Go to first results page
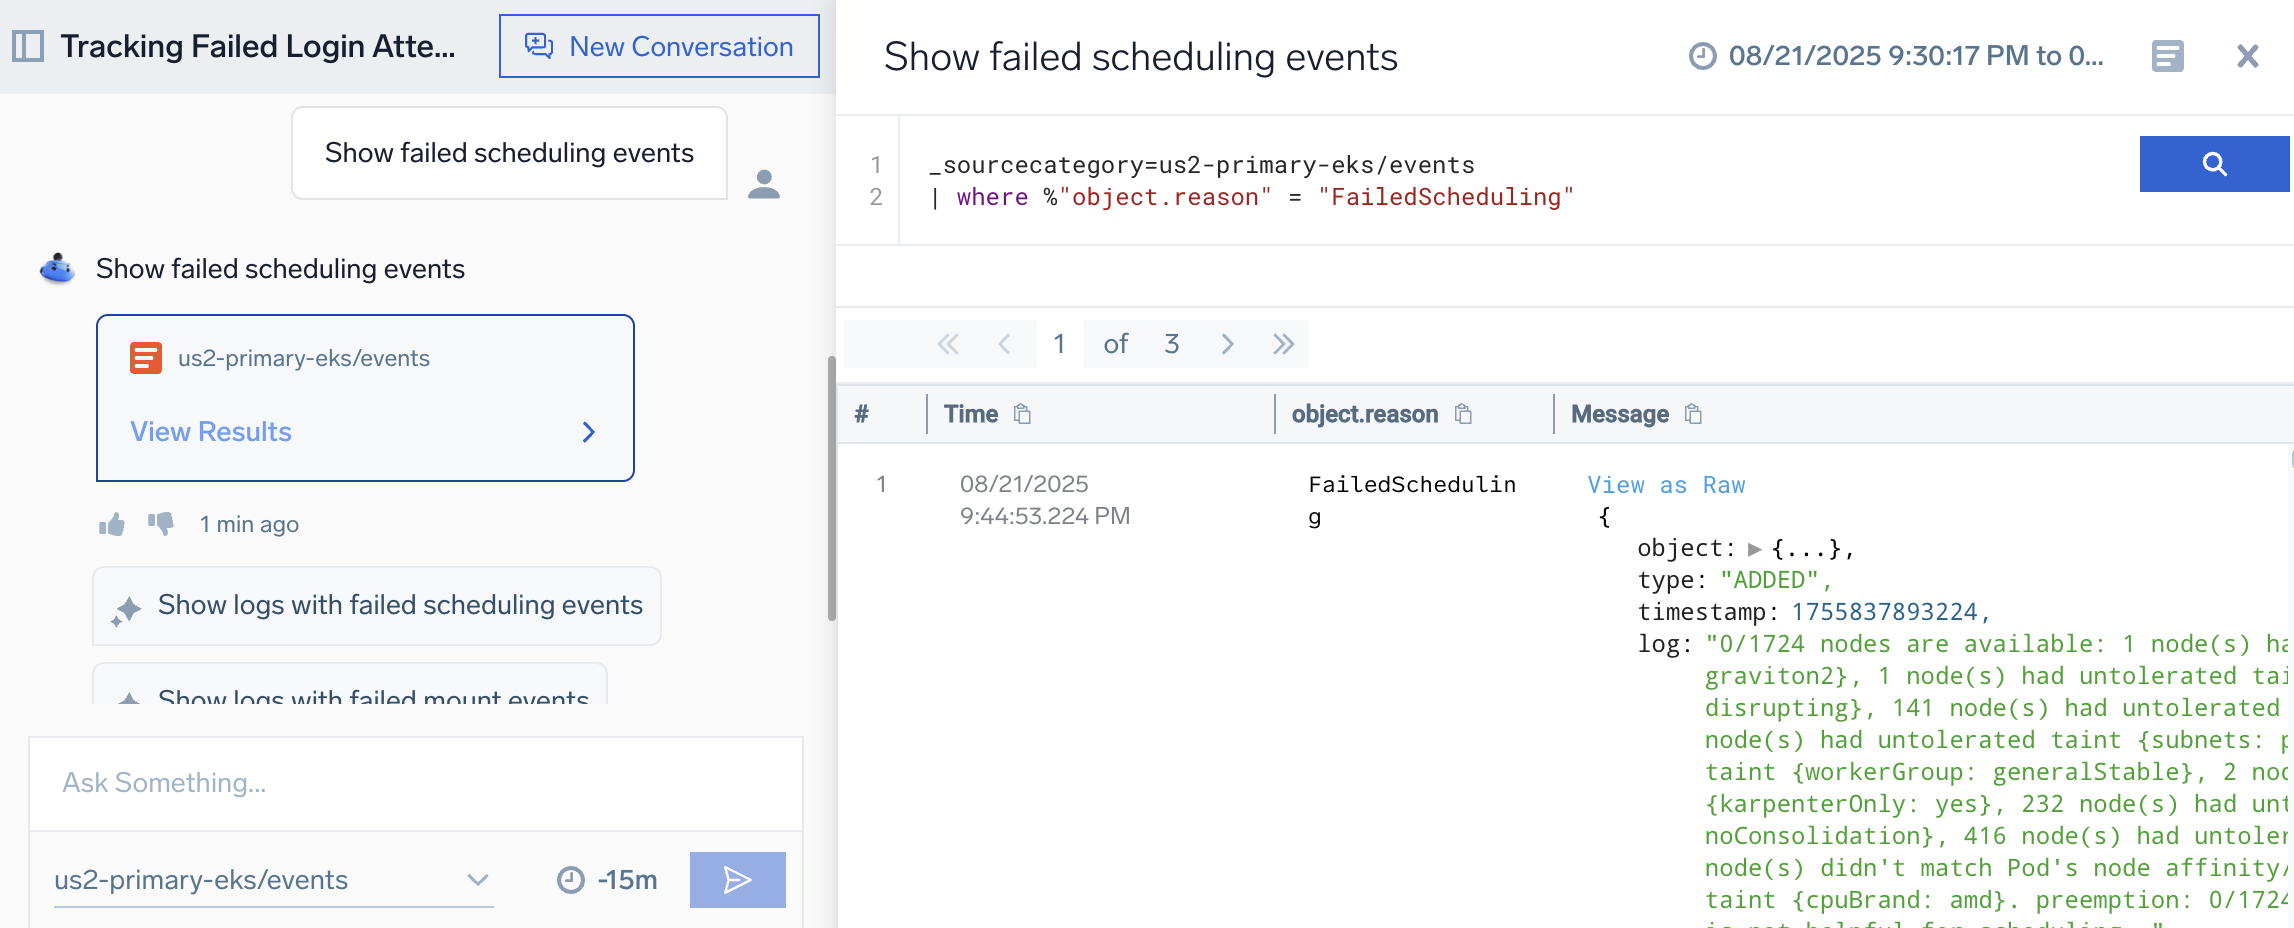Viewport: 2294px width, 928px height. point(948,344)
